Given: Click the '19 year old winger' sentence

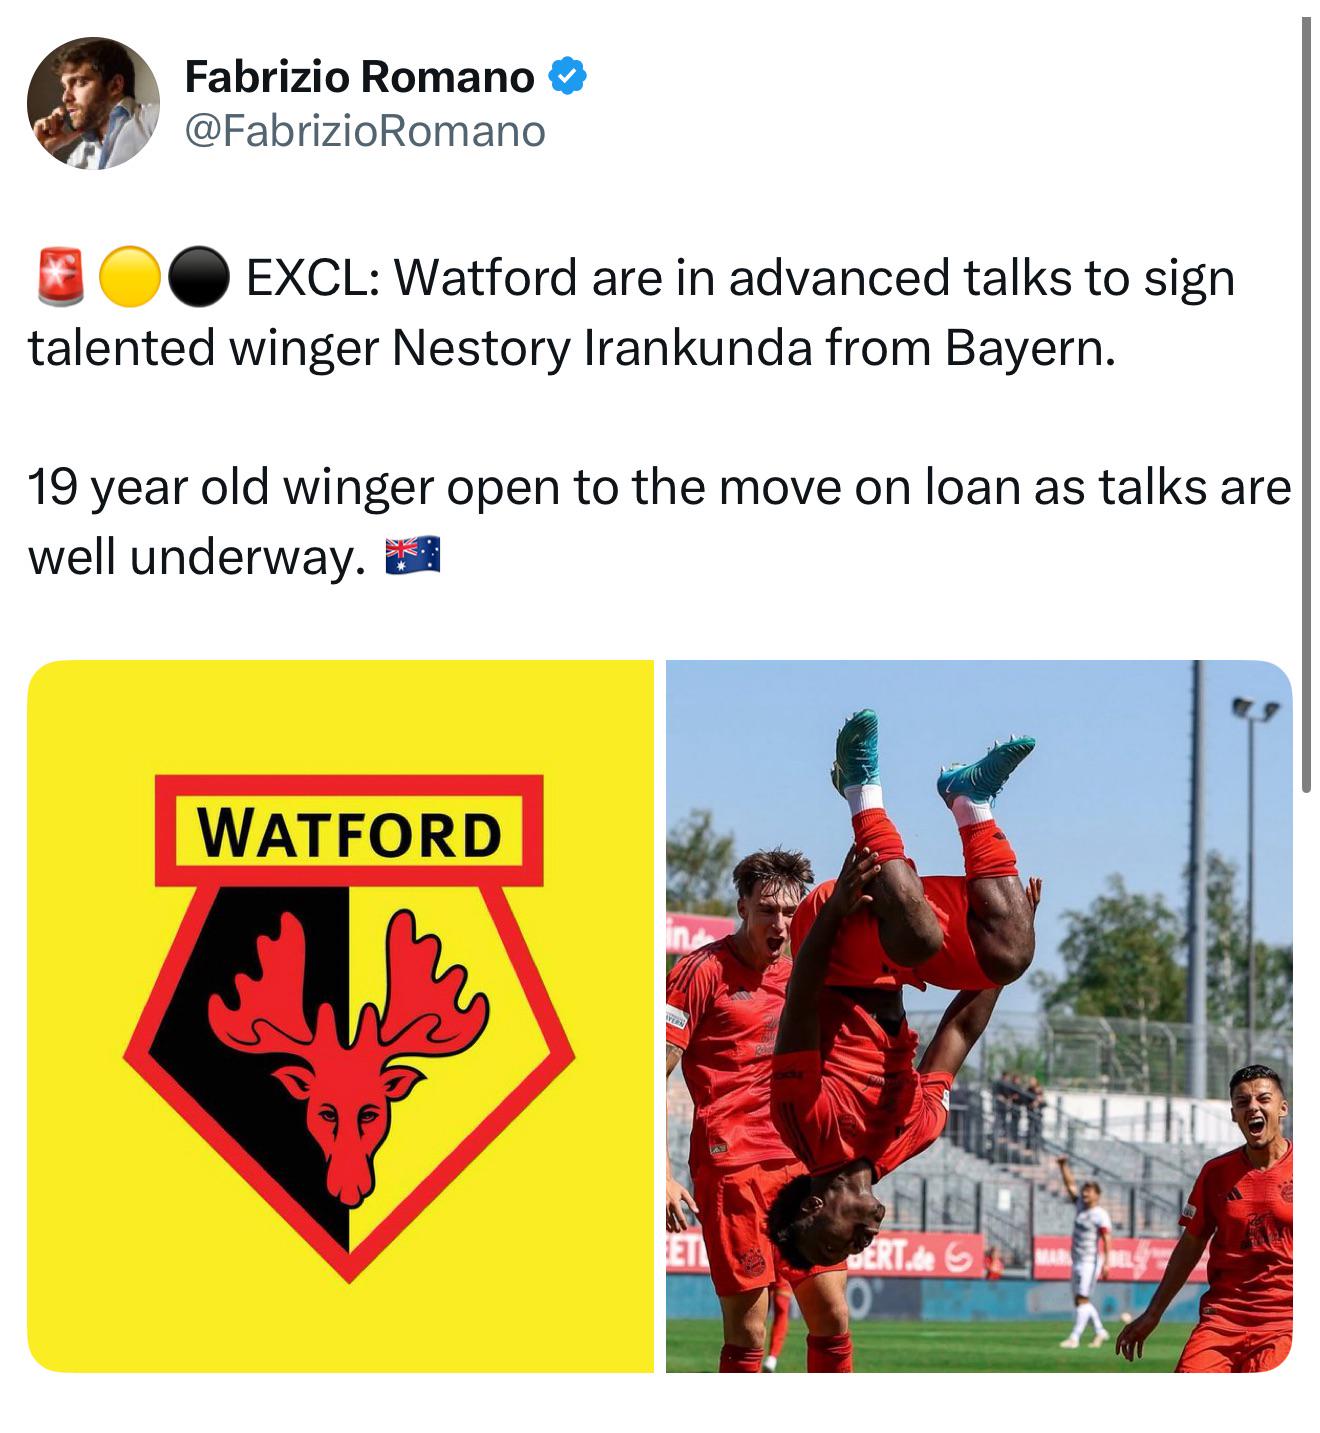Looking at the screenshot, I should pyautogui.click(x=659, y=522).
